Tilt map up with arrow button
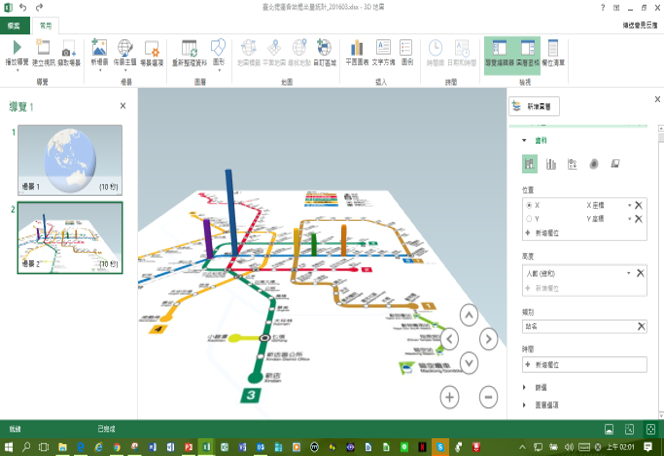The image size is (664, 456). (x=469, y=315)
